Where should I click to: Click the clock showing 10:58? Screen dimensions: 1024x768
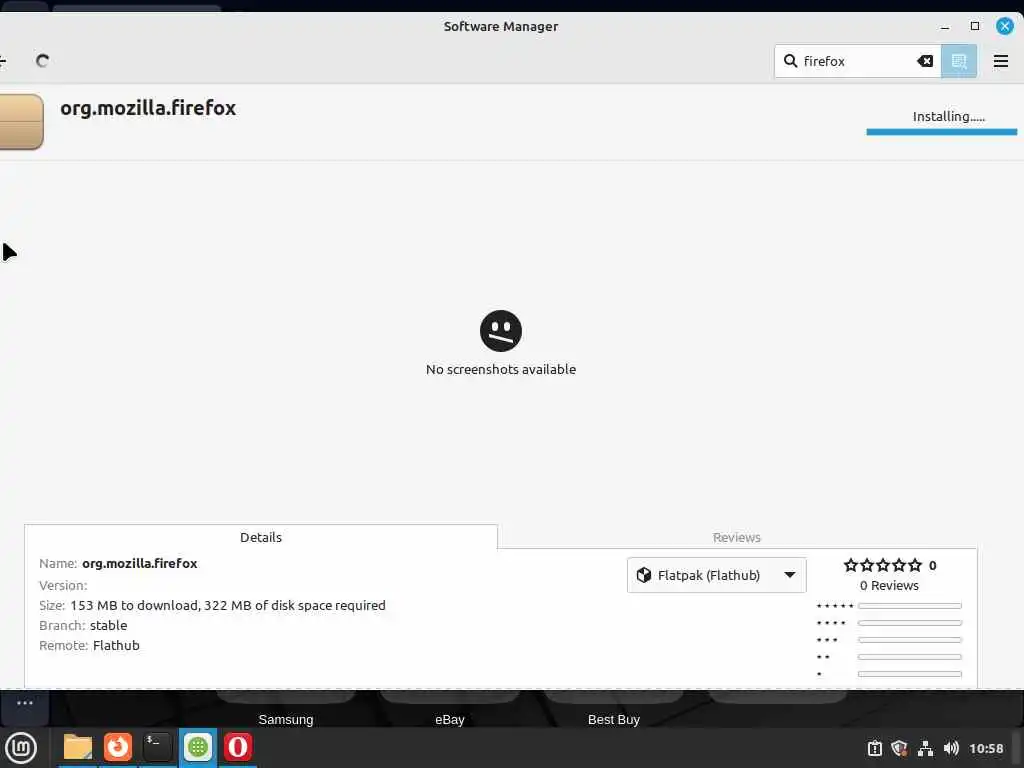coord(986,748)
